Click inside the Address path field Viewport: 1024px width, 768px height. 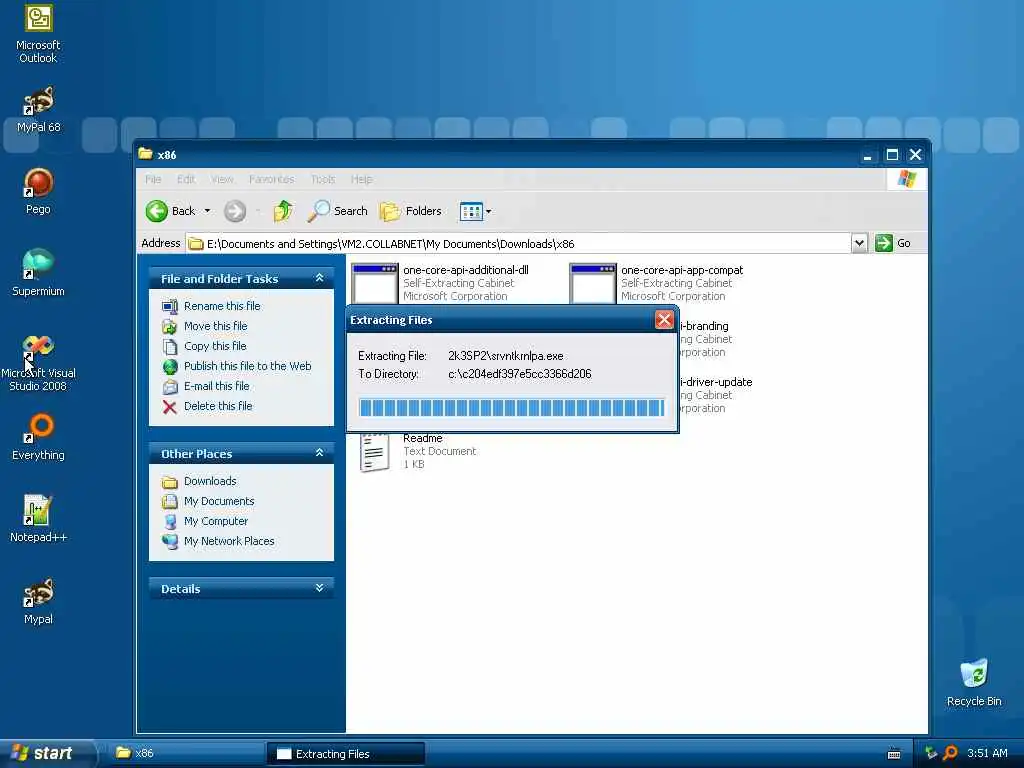coord(519,244)
